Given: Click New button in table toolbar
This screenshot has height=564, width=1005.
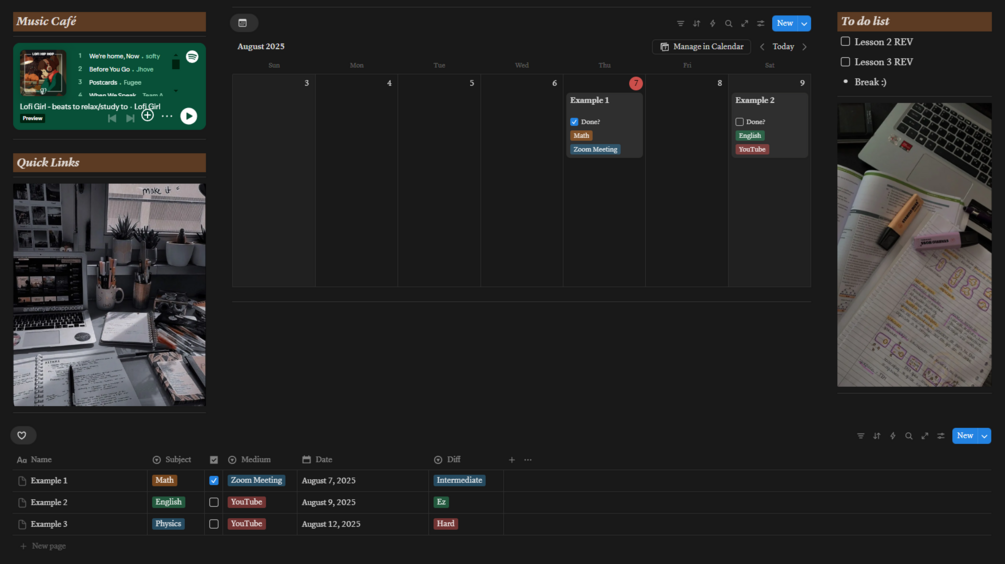Looking at the screenshot, I should (965, 436).
